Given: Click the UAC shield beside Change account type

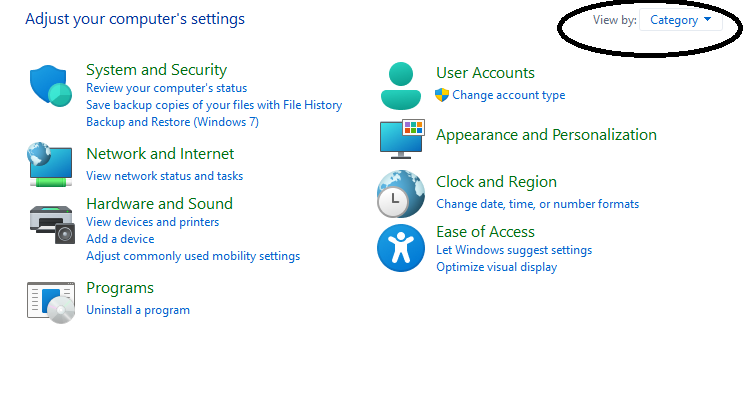Looking at the screenshot, I should point(442,95).
